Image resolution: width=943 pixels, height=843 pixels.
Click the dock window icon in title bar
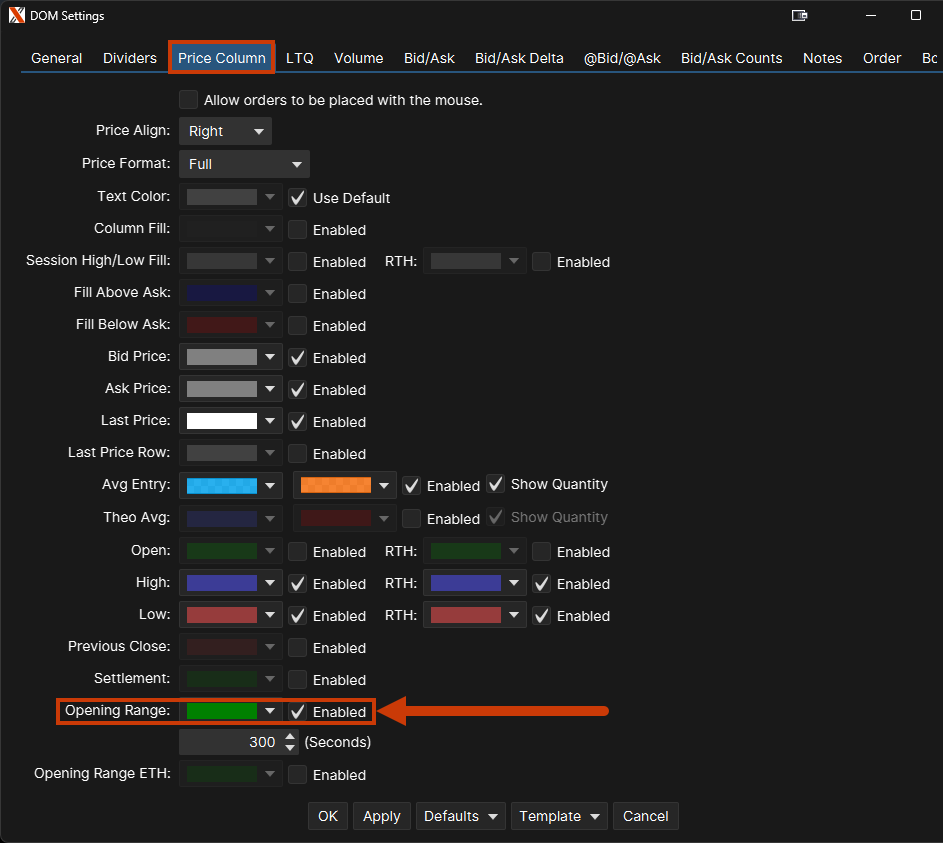[x=799, y=16]
